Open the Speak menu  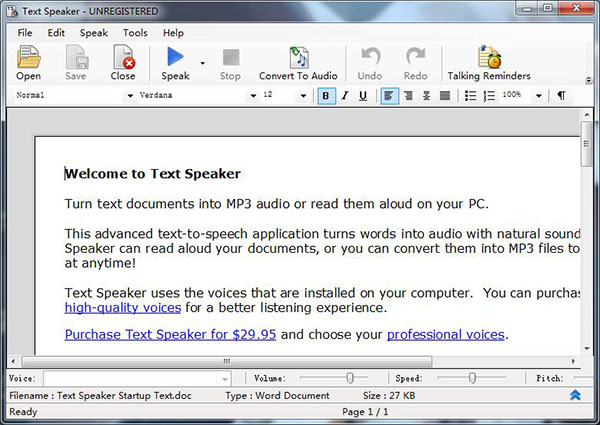pos(94,33)
